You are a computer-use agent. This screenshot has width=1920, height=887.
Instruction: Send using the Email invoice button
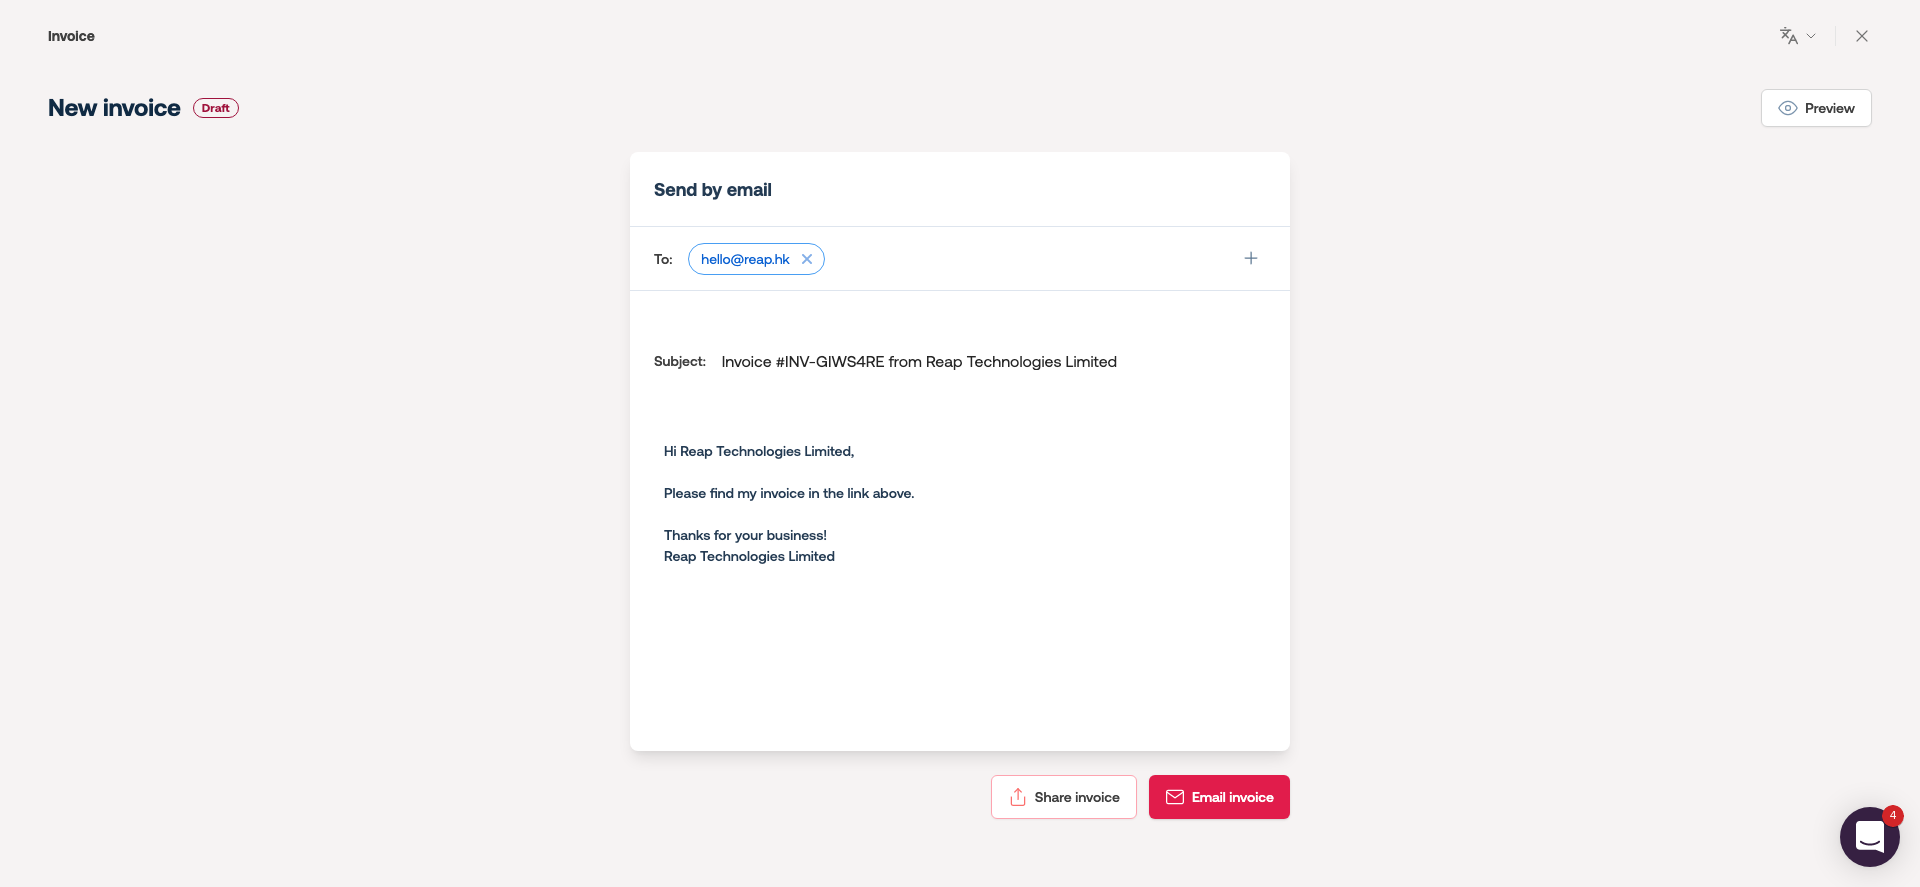1219,797
